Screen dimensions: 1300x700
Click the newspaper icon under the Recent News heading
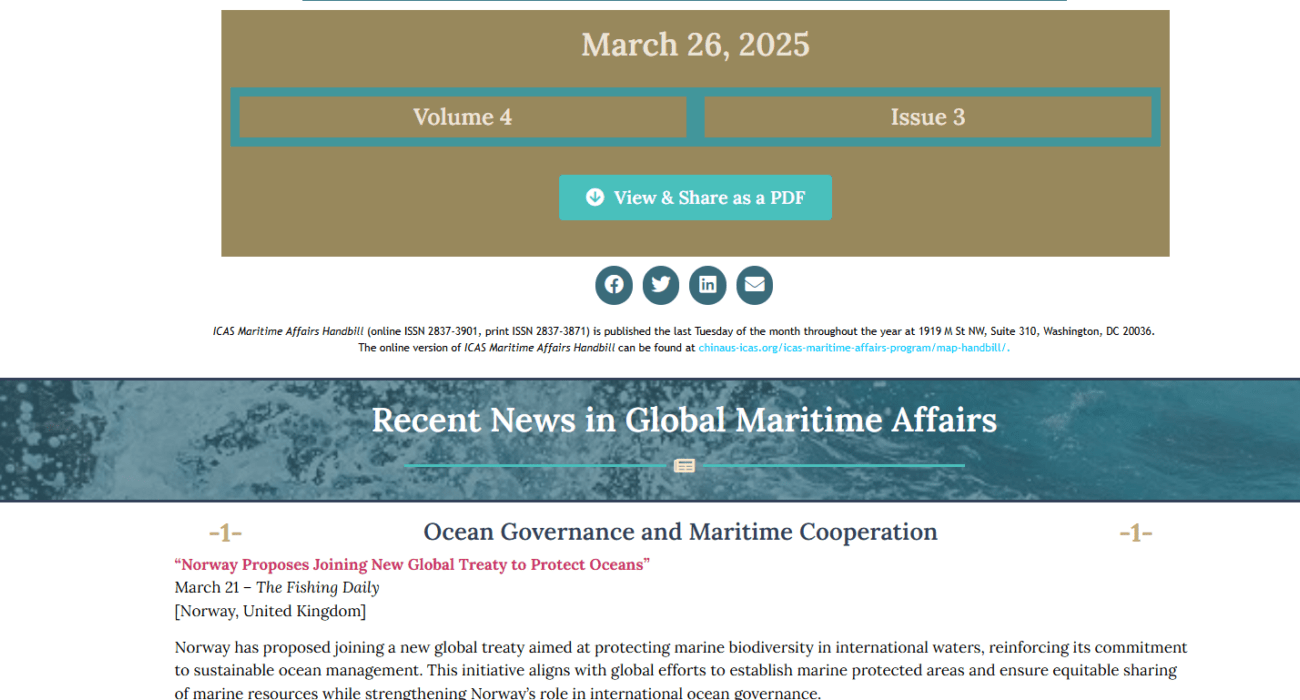click(x=684, y=466)
